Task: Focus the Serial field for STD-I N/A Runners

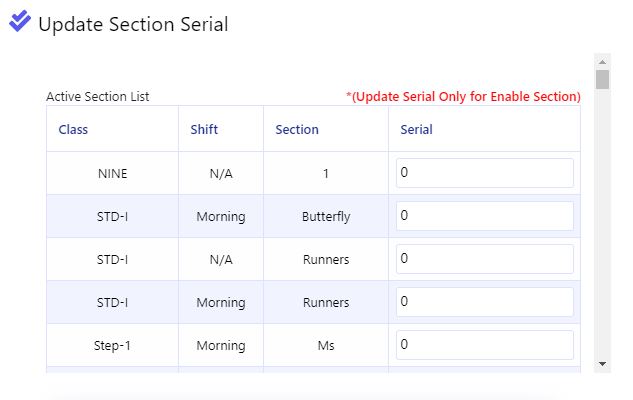Action: click(x=484, y=259)
